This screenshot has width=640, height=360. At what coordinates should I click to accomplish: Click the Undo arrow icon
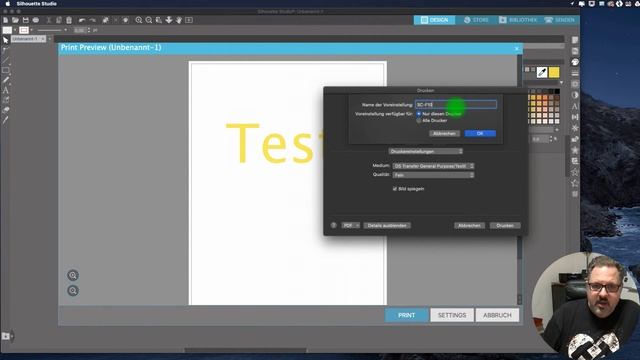(x=82, y=20)
